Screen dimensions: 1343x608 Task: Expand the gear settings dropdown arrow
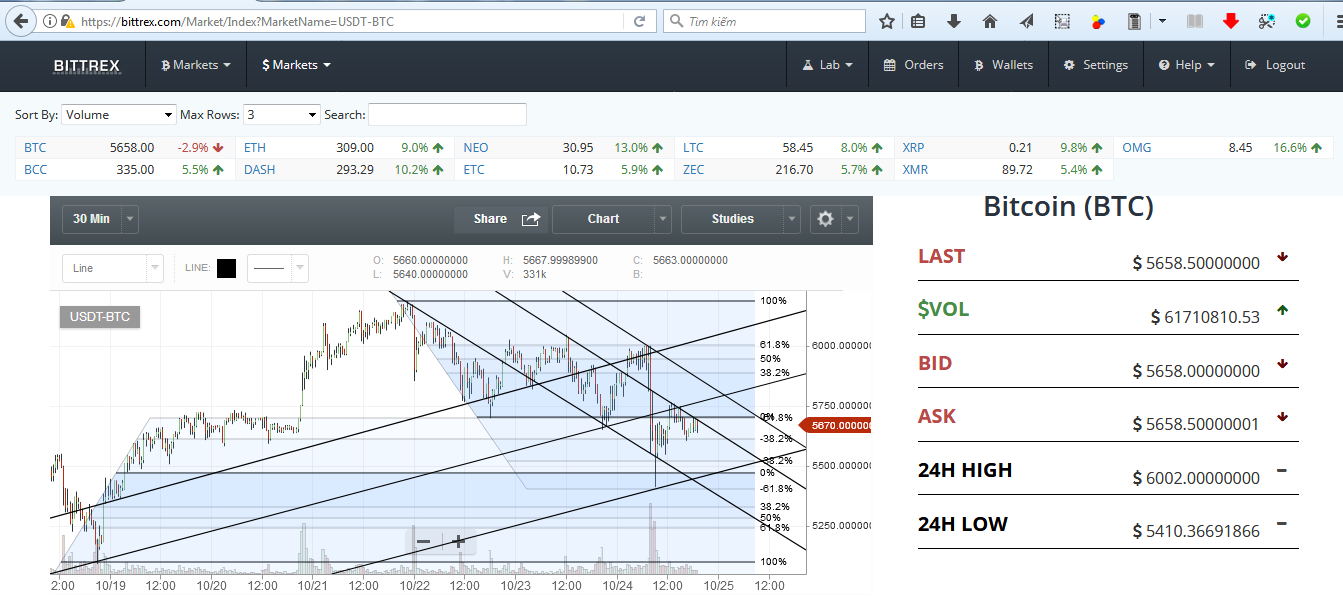click(x=850, y=219)
